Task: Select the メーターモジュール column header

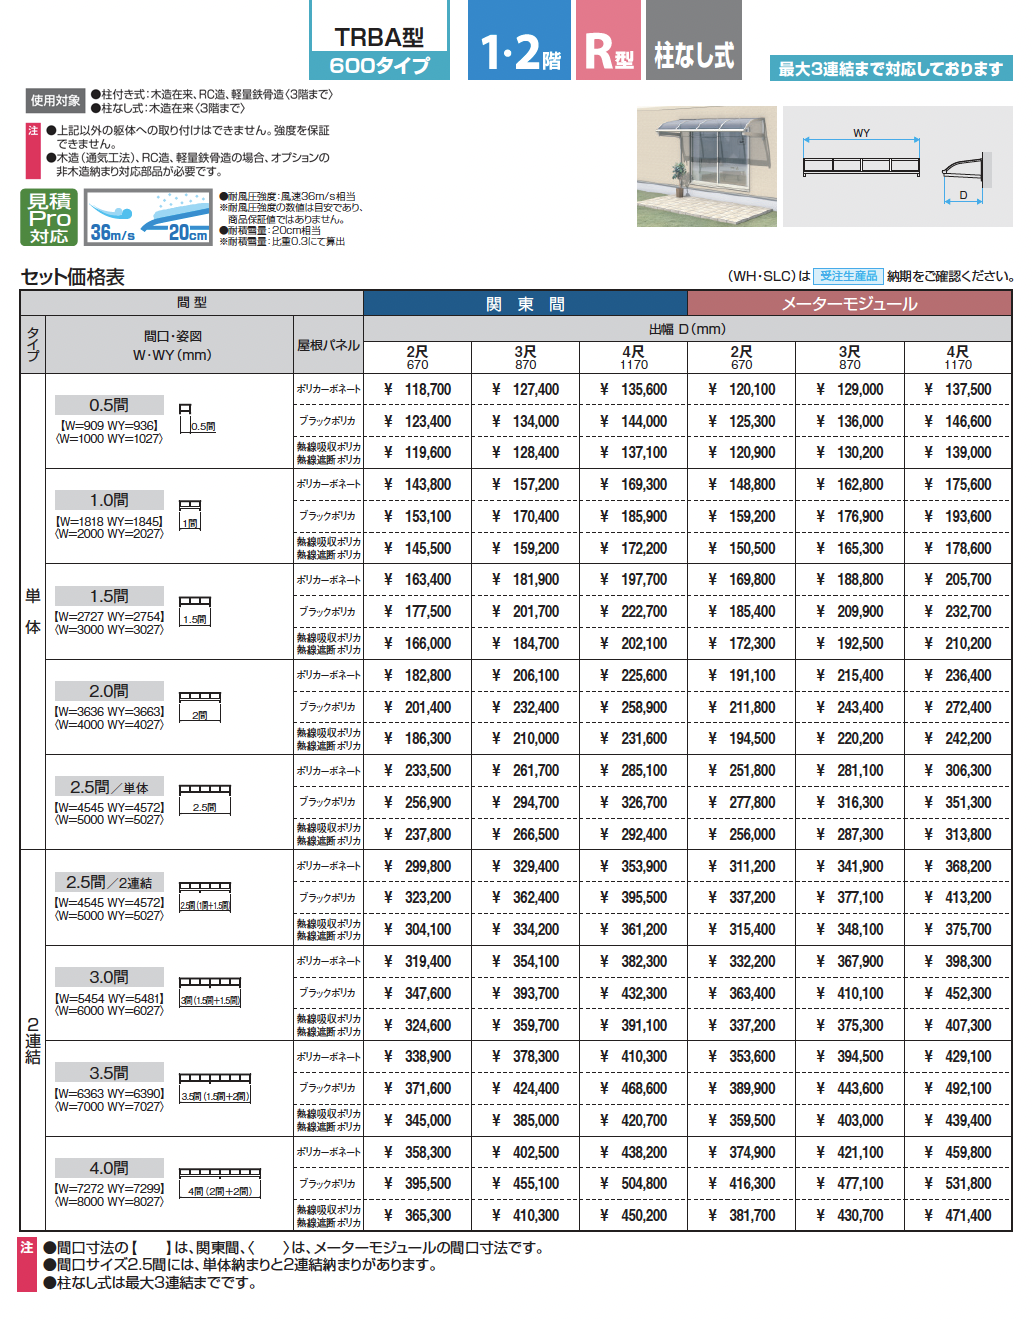Action: tap(850, 304)
